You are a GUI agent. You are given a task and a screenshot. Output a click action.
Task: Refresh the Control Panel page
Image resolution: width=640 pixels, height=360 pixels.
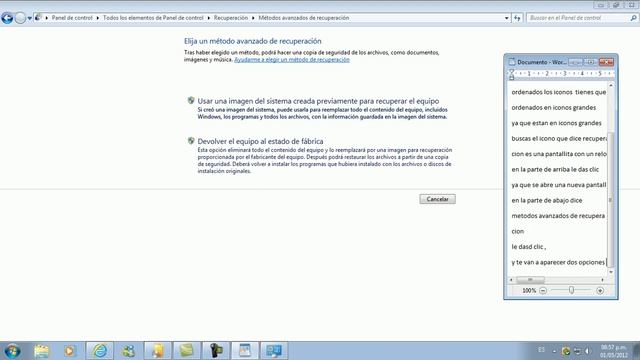tap(517, 18)
